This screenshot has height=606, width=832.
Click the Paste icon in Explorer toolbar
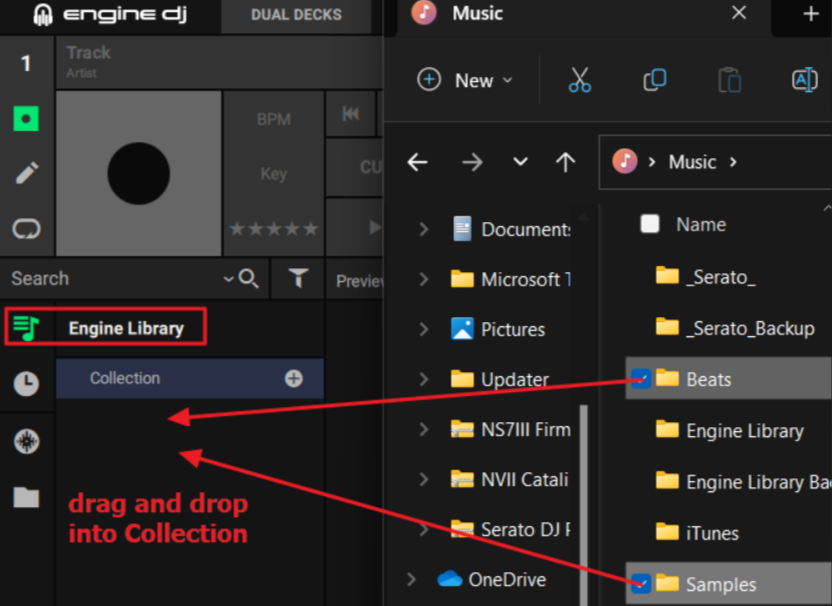[x=730, y=80]
